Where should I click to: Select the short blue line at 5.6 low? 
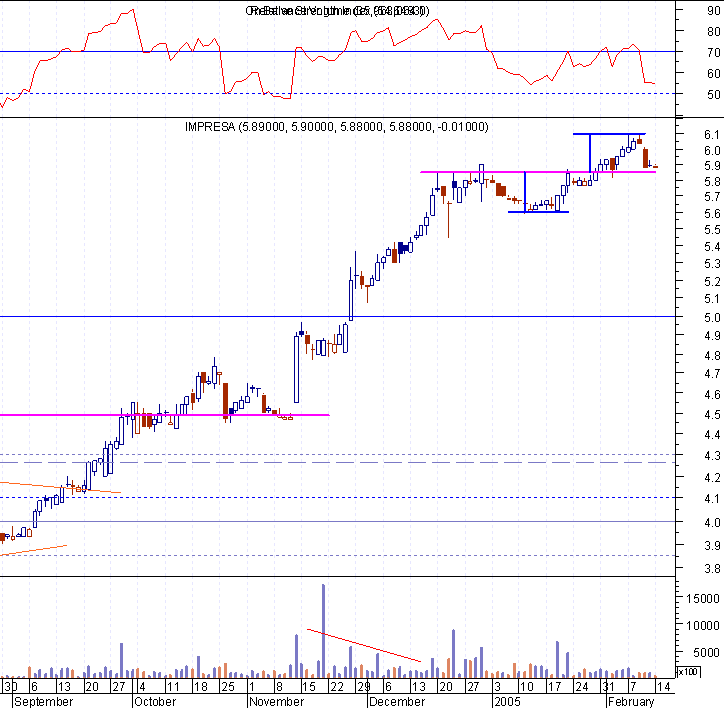[x=538, y=212]
